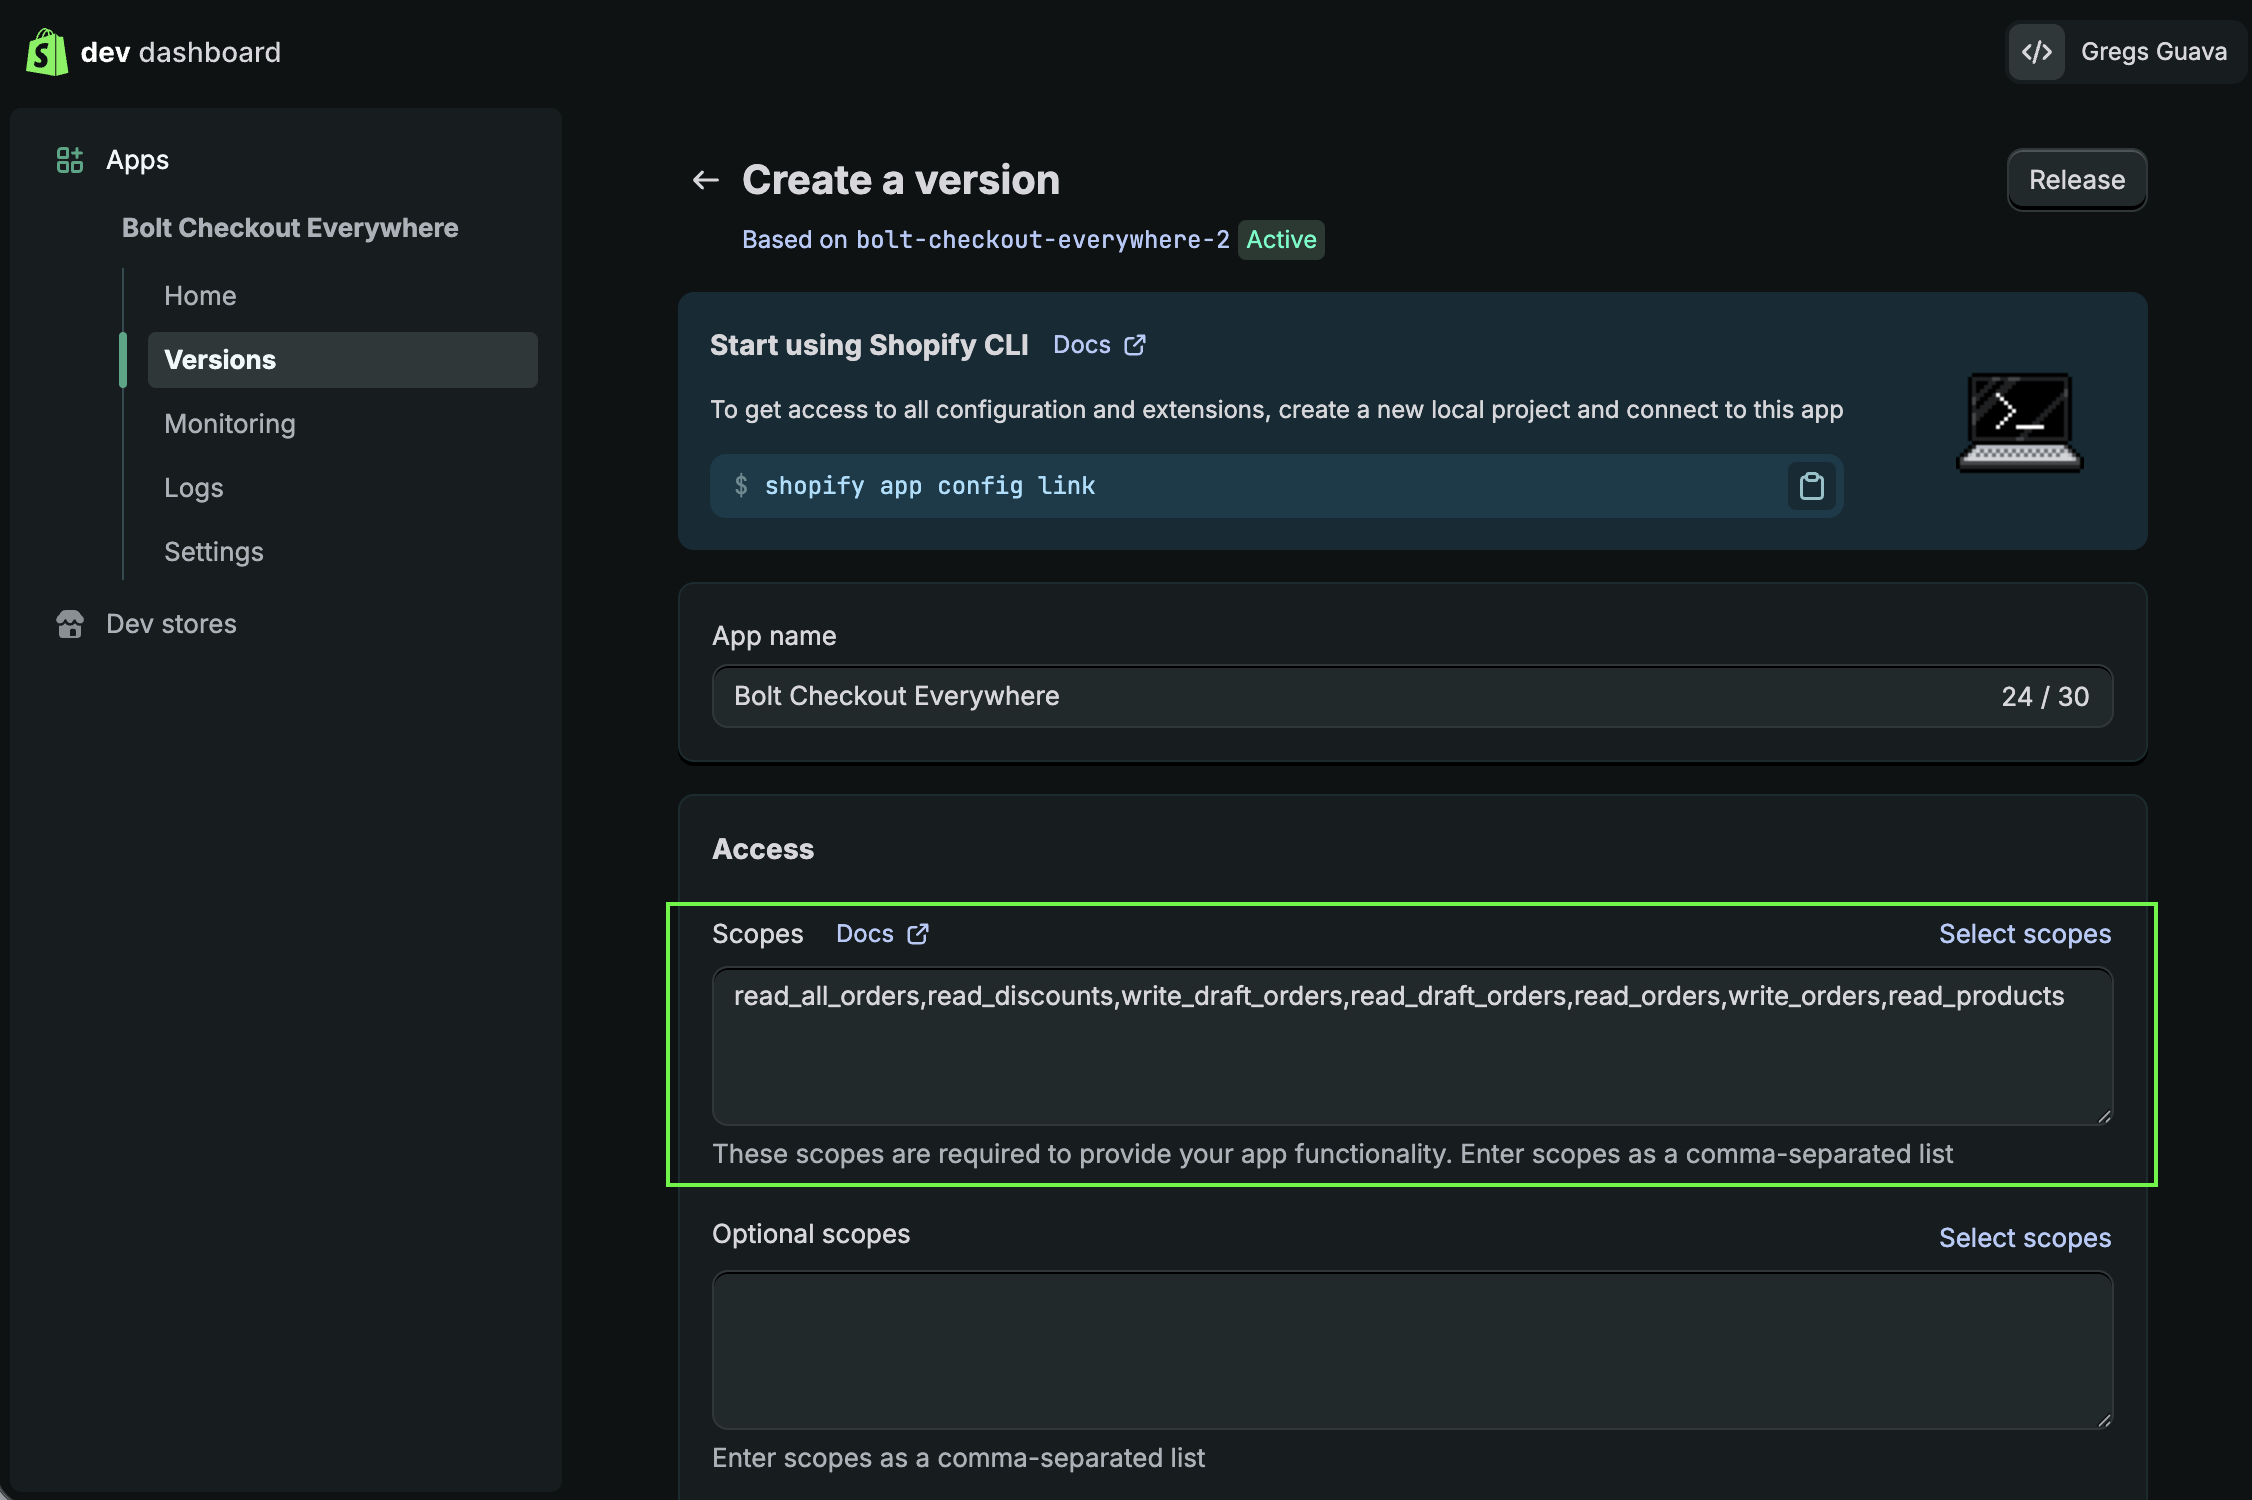Copy the shopify app config link command
The width and height of the screenshot is (2252, 1500).
pos(1811,486)
